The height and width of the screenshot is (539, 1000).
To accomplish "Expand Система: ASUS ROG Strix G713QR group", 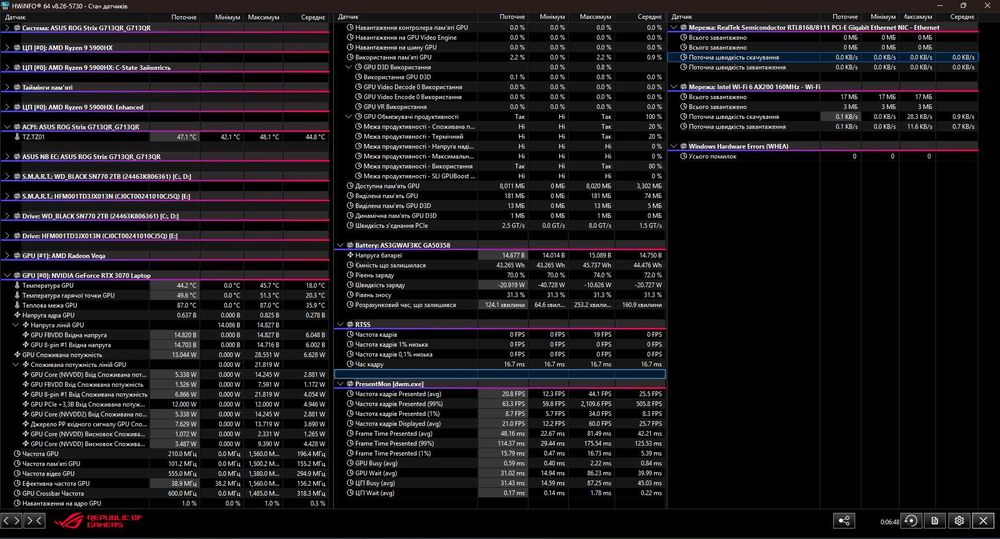I will (x=7, y=28).
